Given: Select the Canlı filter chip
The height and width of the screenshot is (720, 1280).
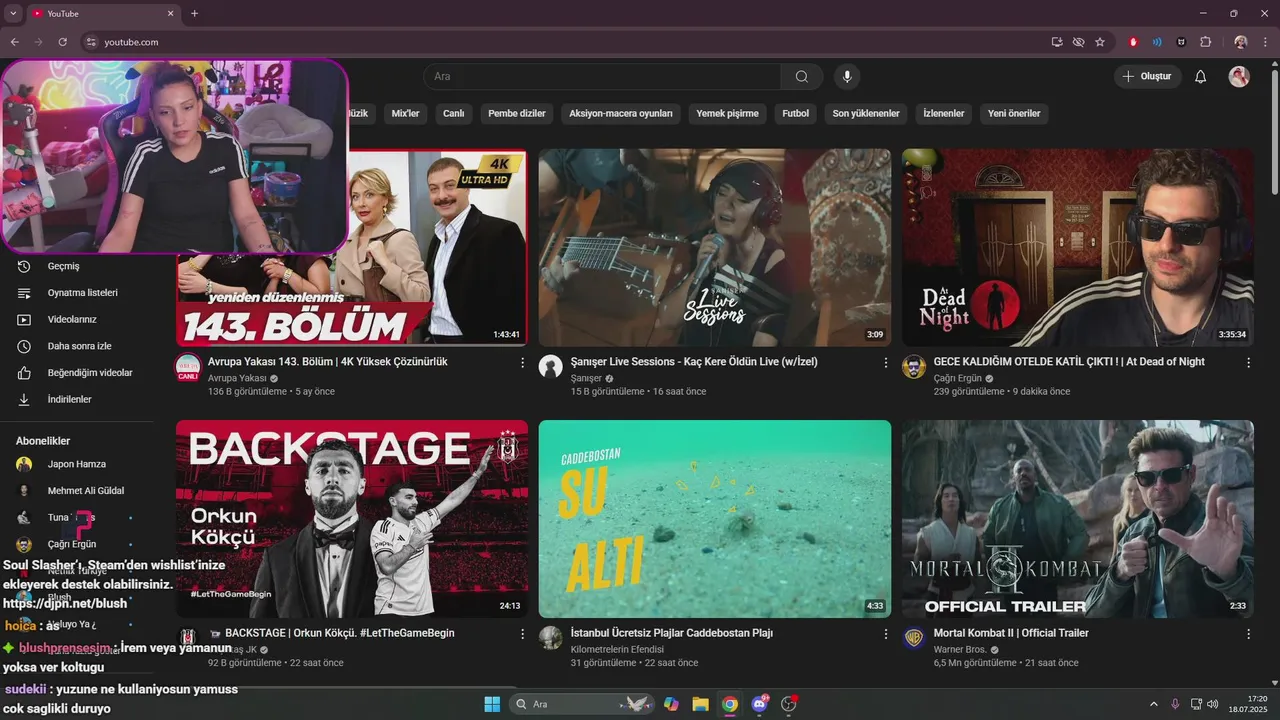Looking at the screenshot, I should click(x=454, y=113).
